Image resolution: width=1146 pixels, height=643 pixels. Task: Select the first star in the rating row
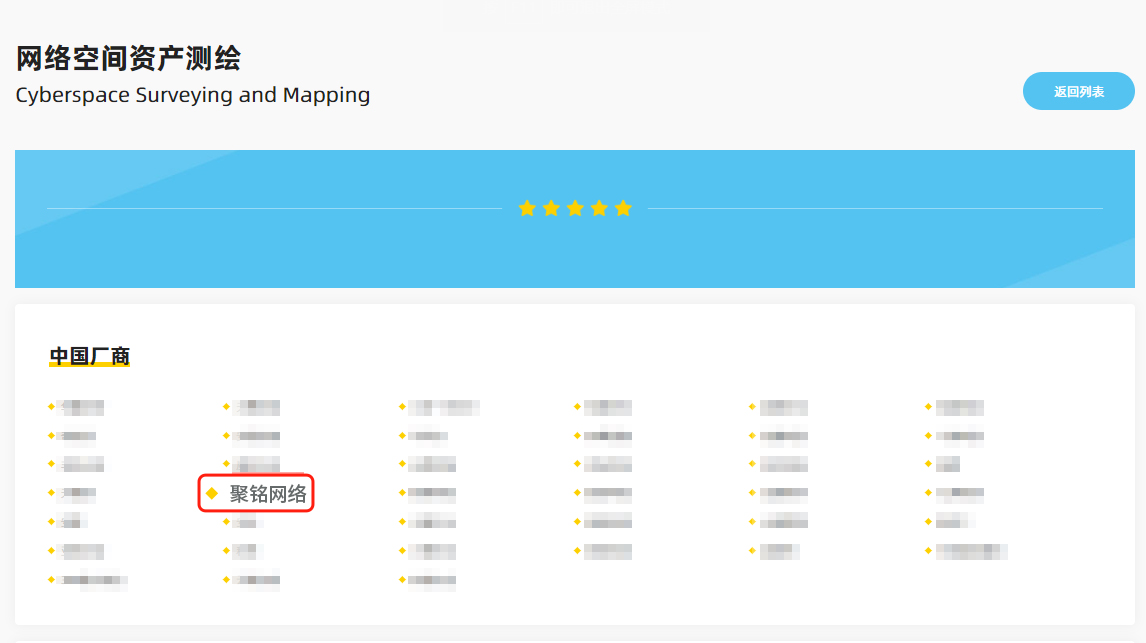coord(527,208)
